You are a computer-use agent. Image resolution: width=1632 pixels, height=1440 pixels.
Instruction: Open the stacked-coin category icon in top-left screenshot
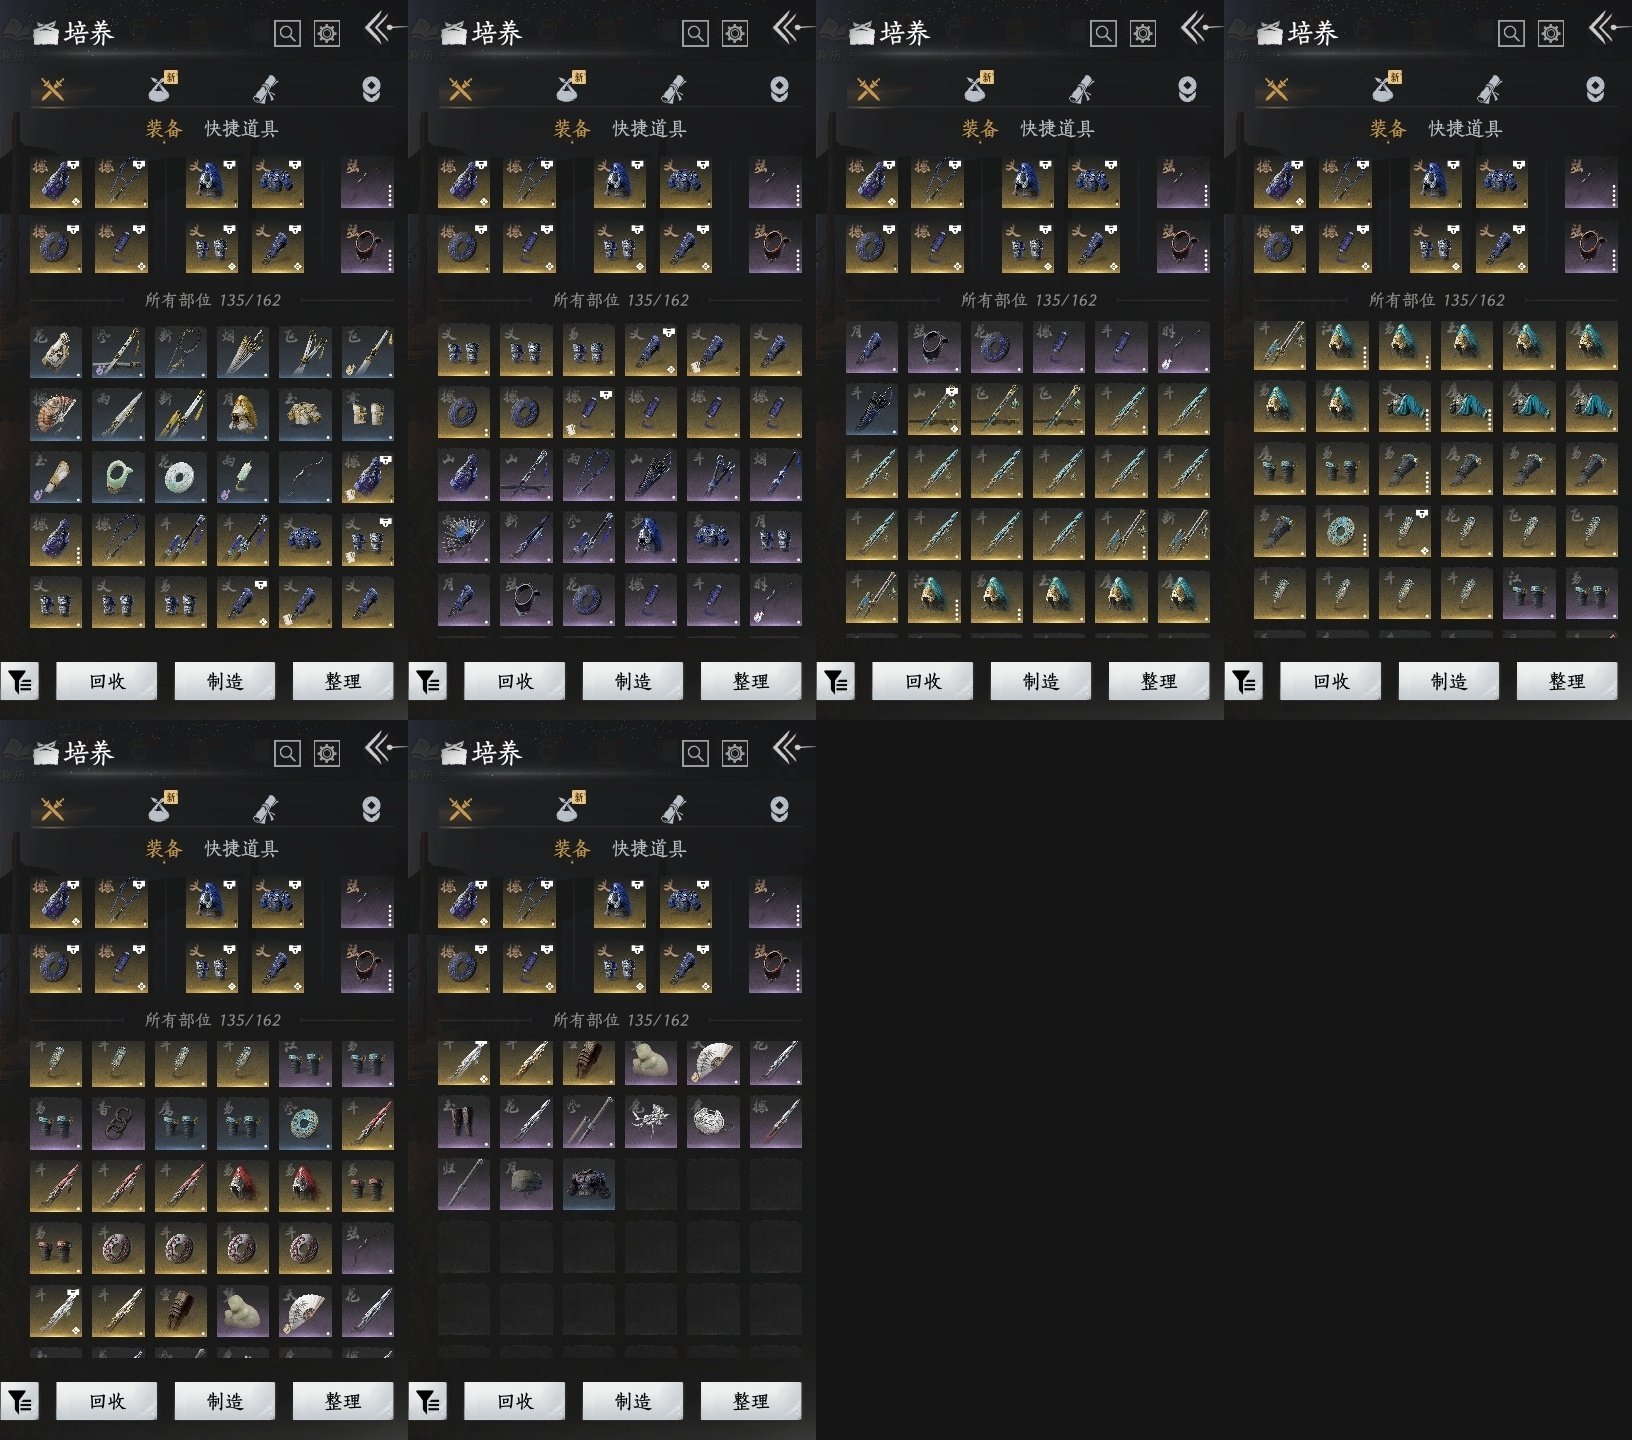[371, 90]
